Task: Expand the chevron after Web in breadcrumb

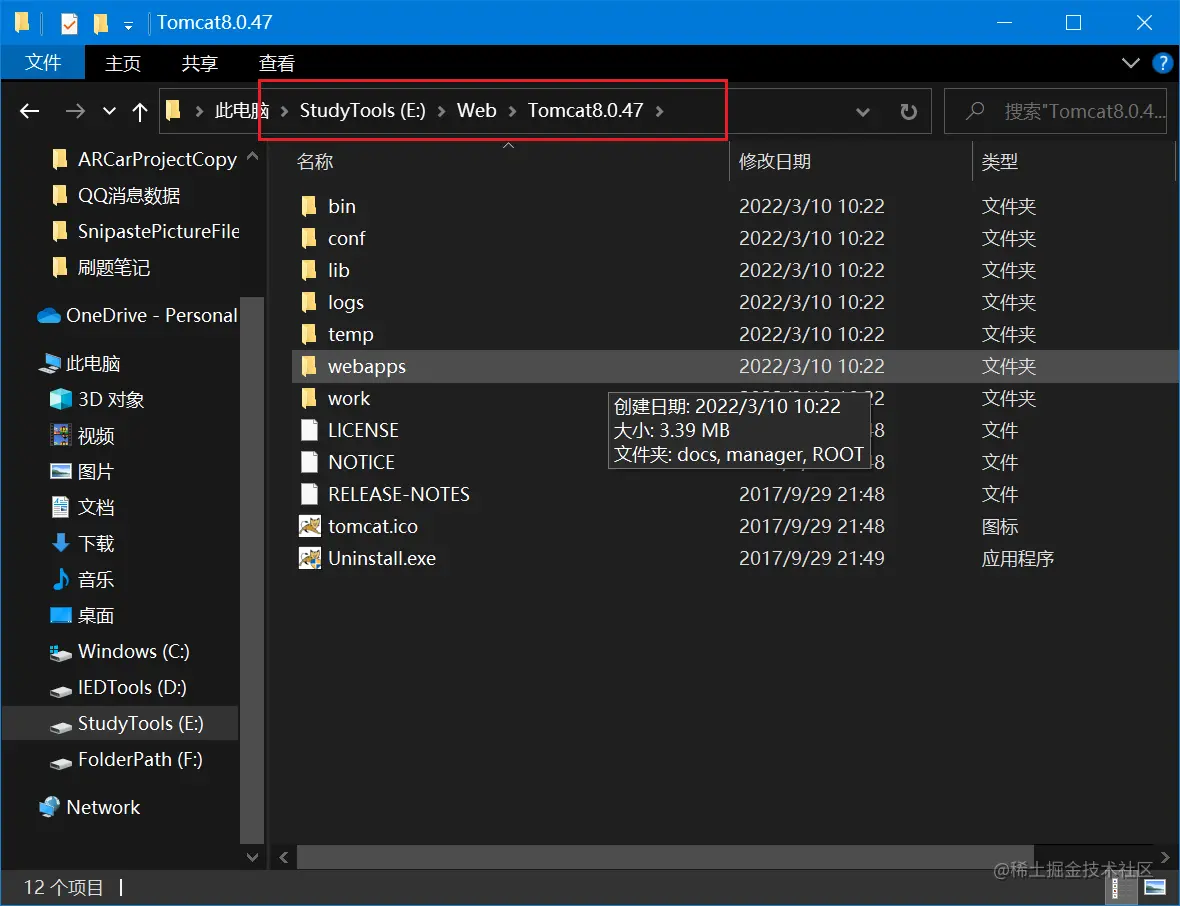Action: pyautogui.click(x=512, y=111)
